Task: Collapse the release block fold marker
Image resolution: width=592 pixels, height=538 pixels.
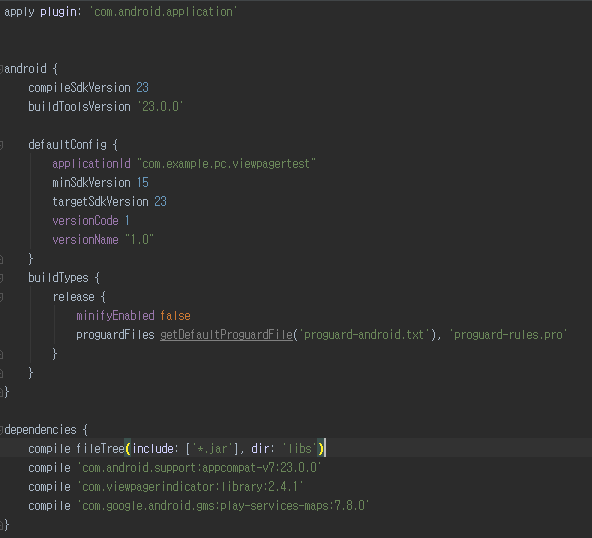Action: click(x=1, y=297)
